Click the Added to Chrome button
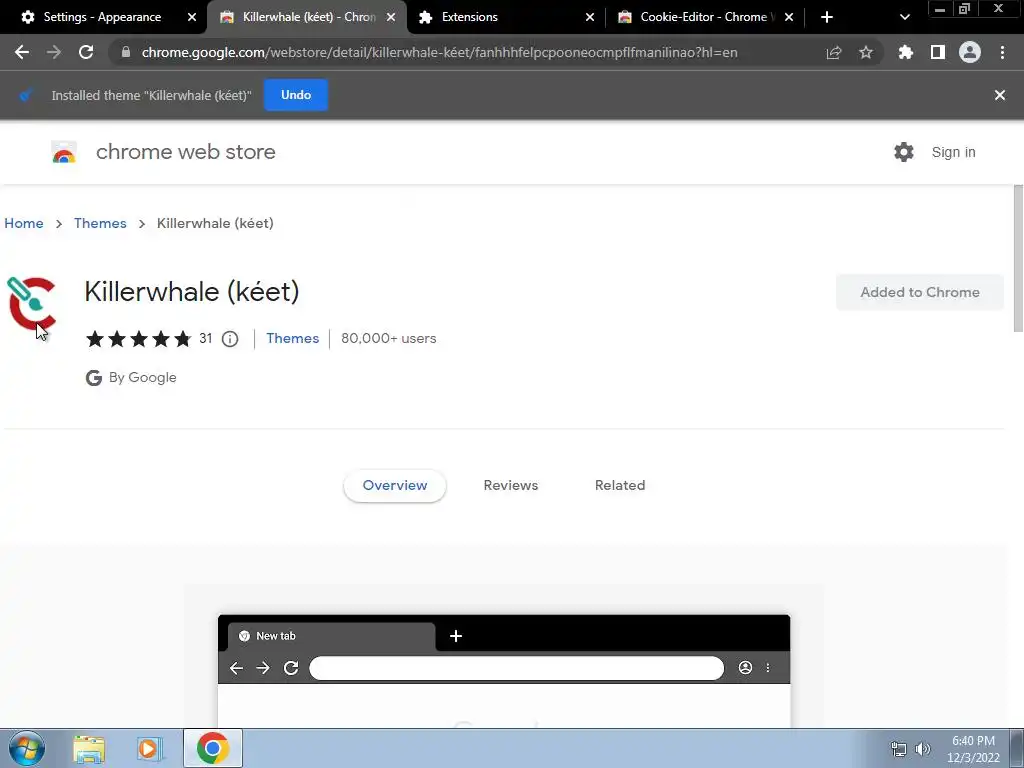1024x768 pixels. (920, 292)
